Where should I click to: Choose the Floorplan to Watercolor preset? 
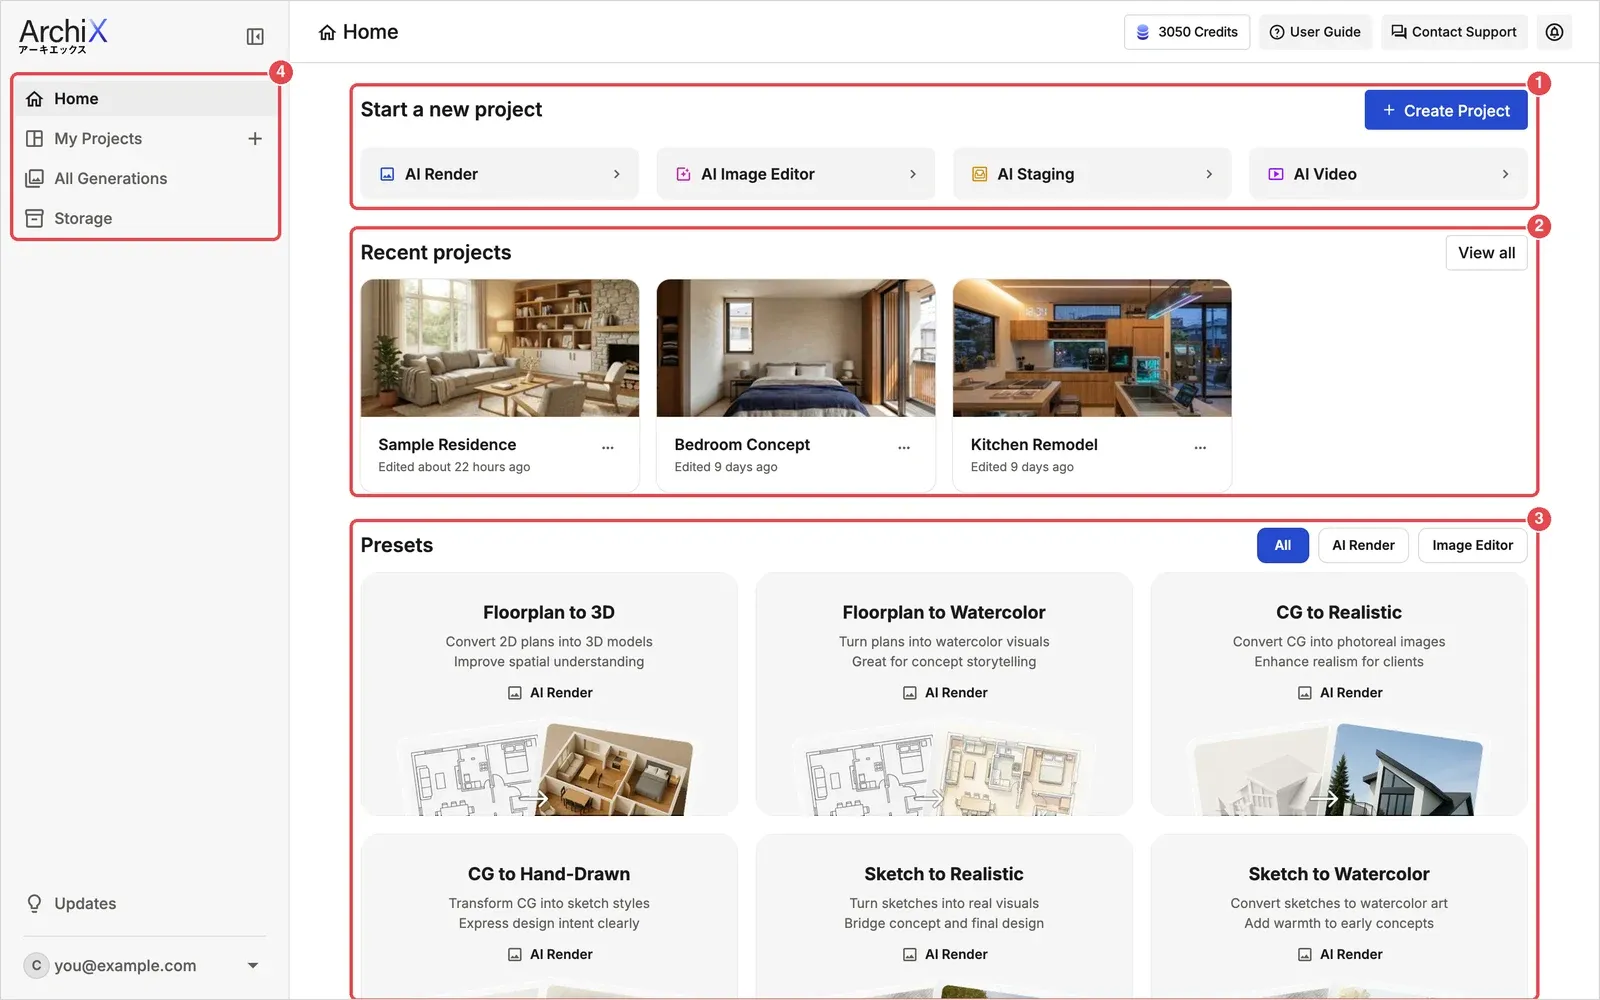point(944,694)
